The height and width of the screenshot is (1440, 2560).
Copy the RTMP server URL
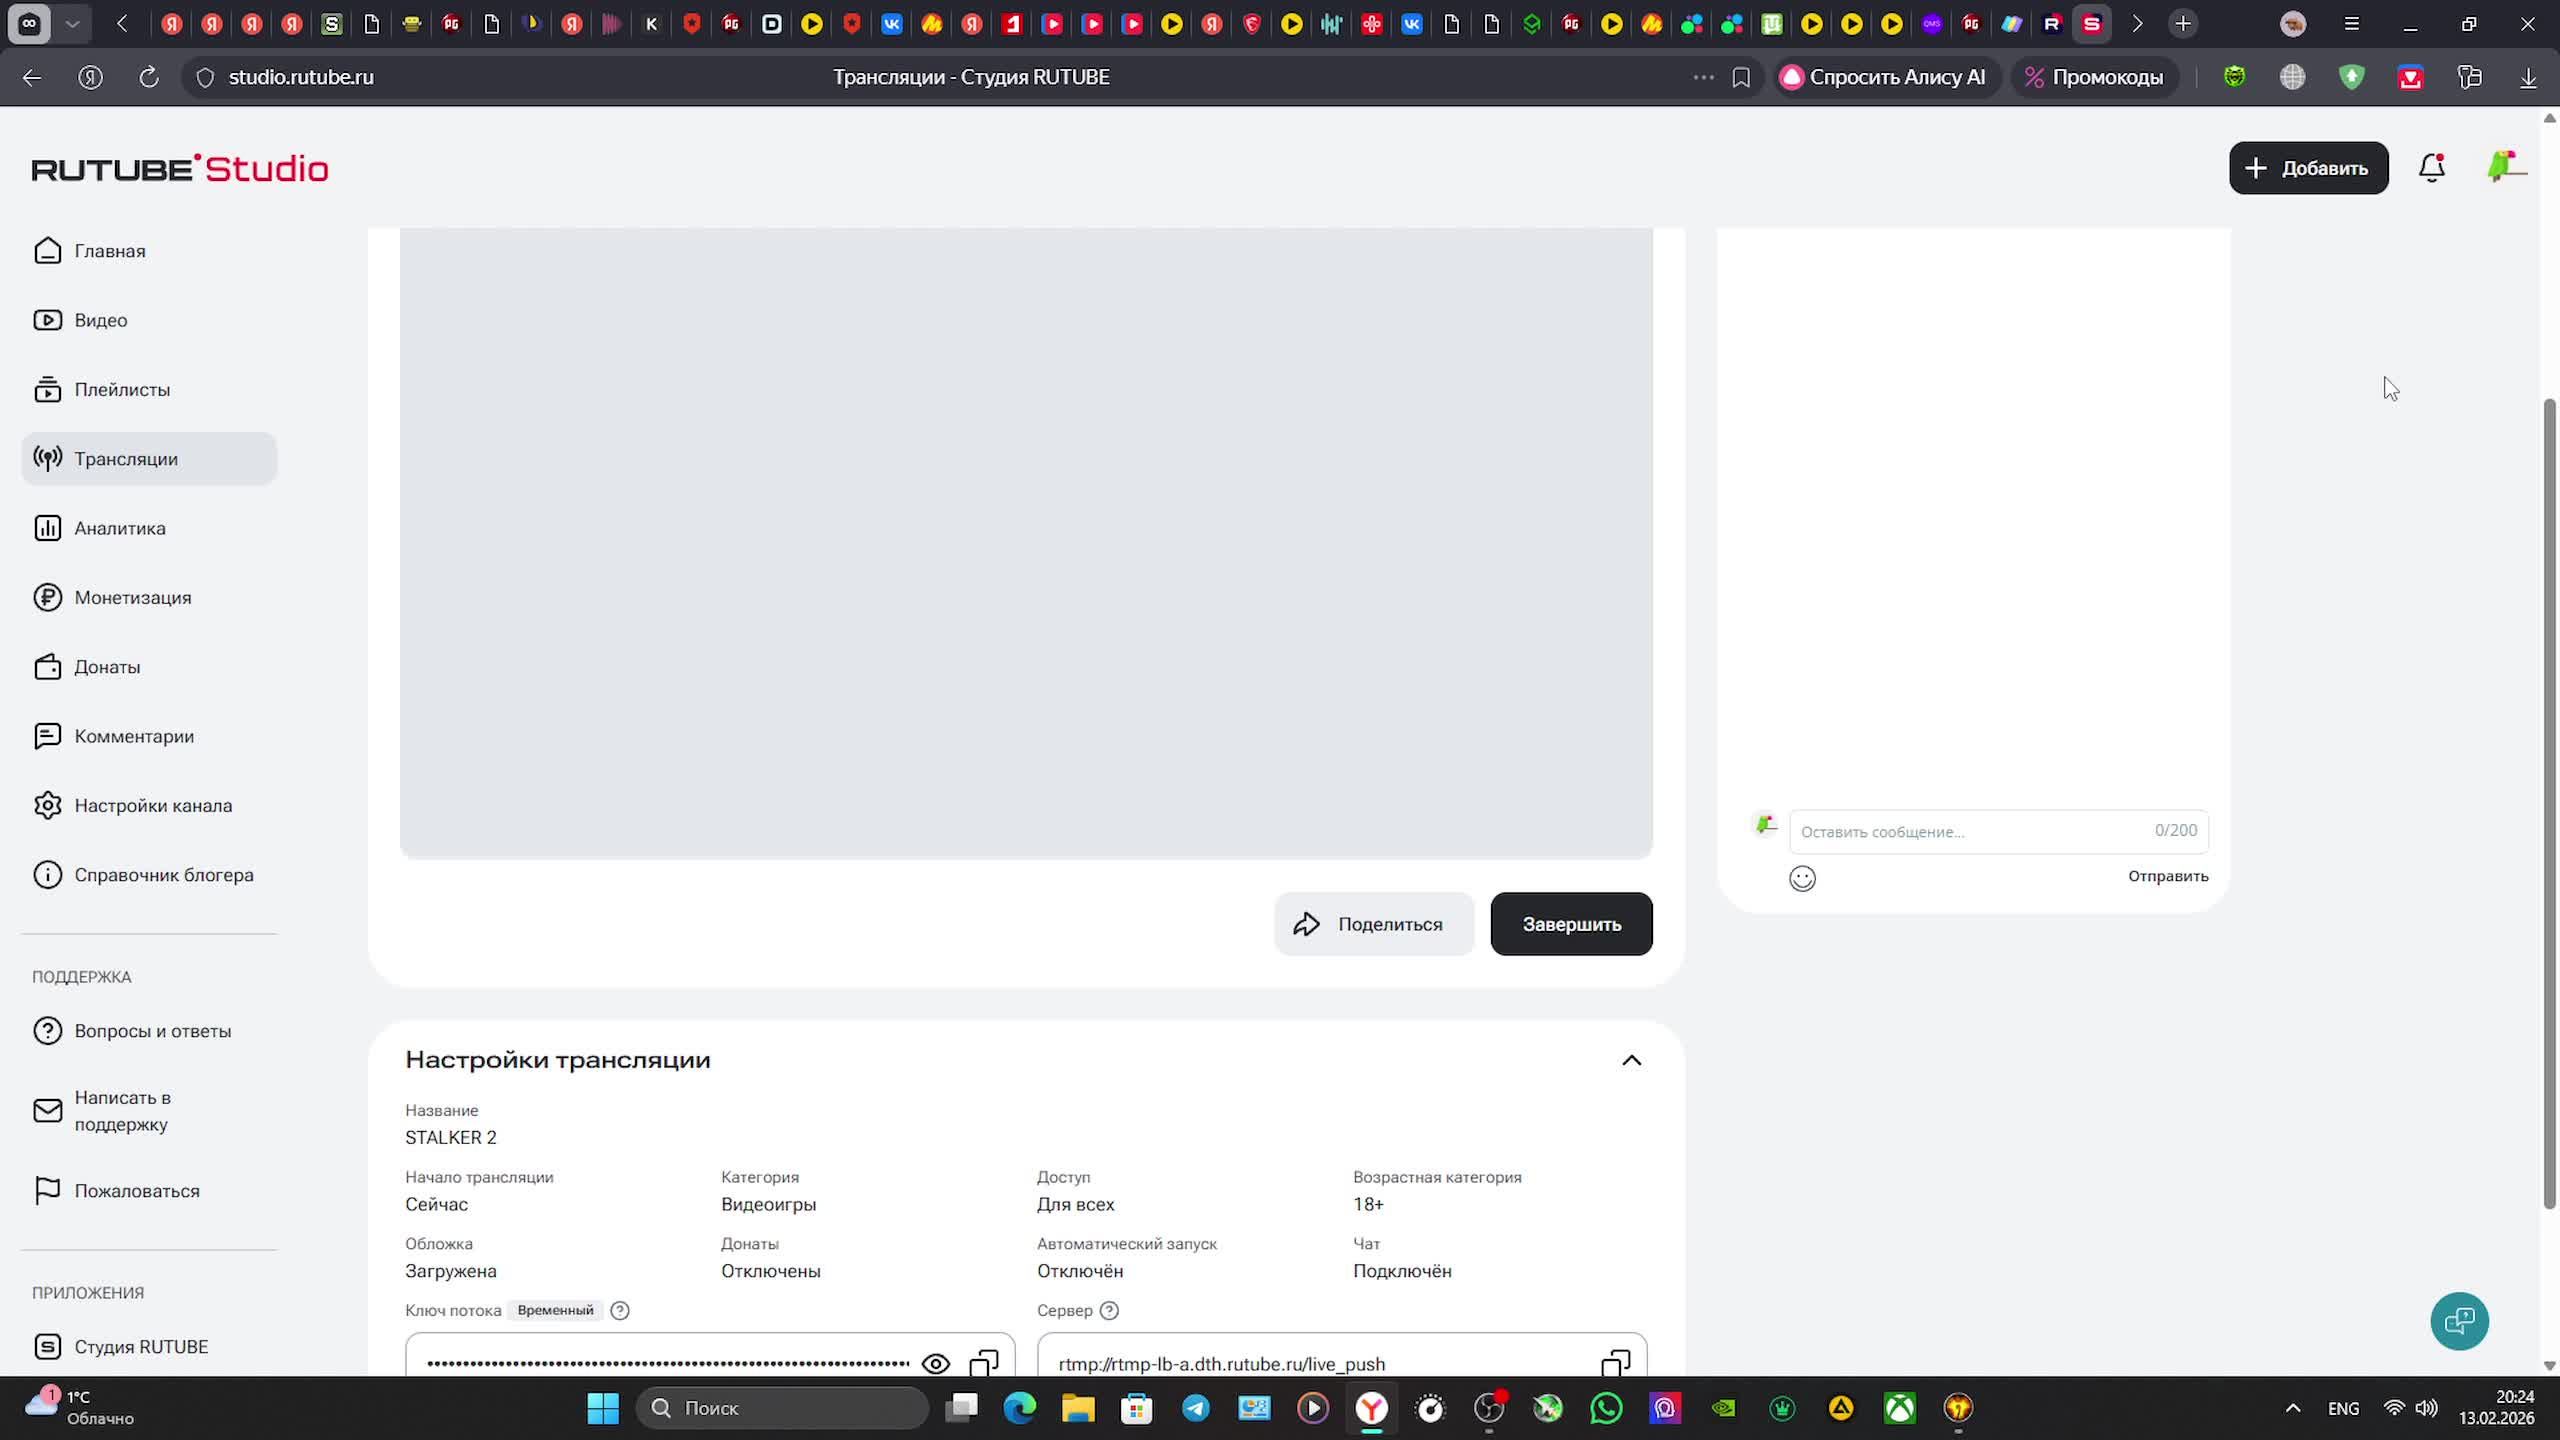click(1615, 1362)
